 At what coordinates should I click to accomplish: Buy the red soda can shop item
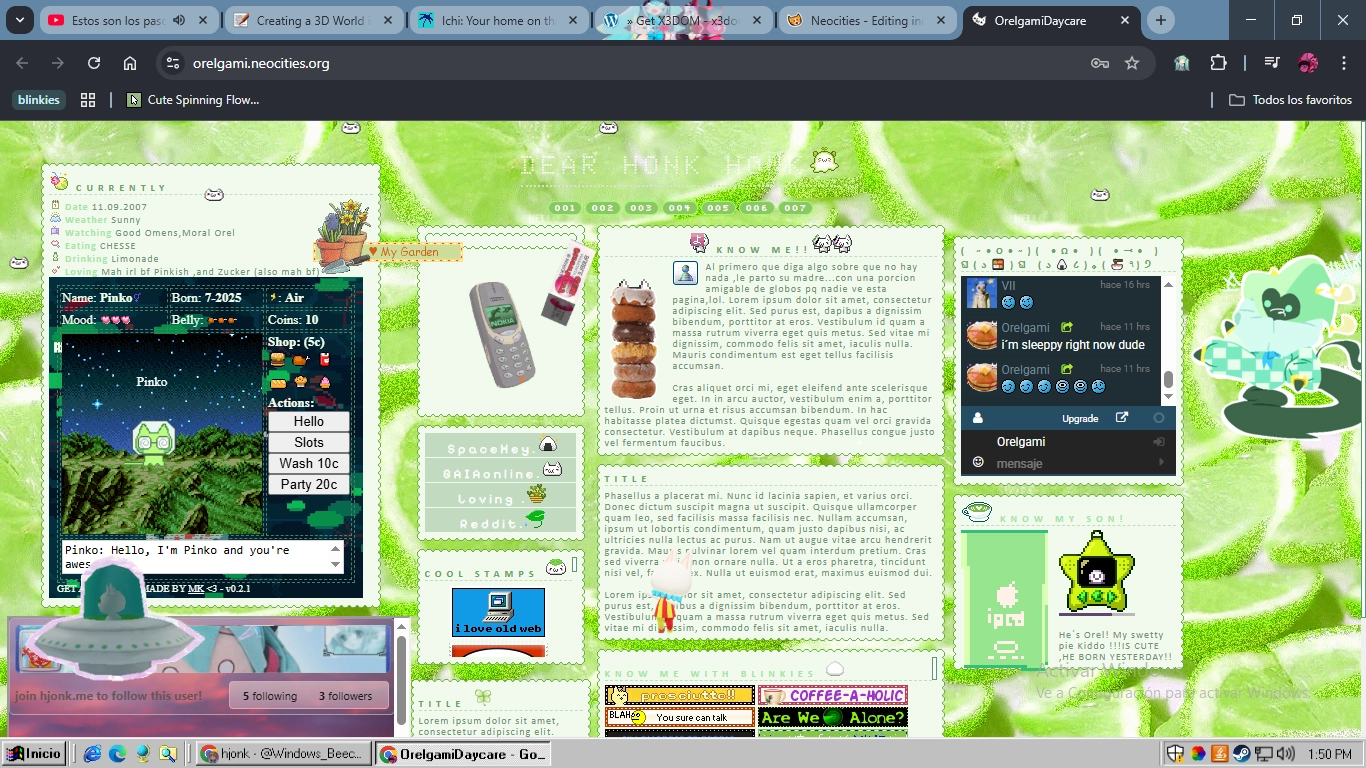point(324,360)
